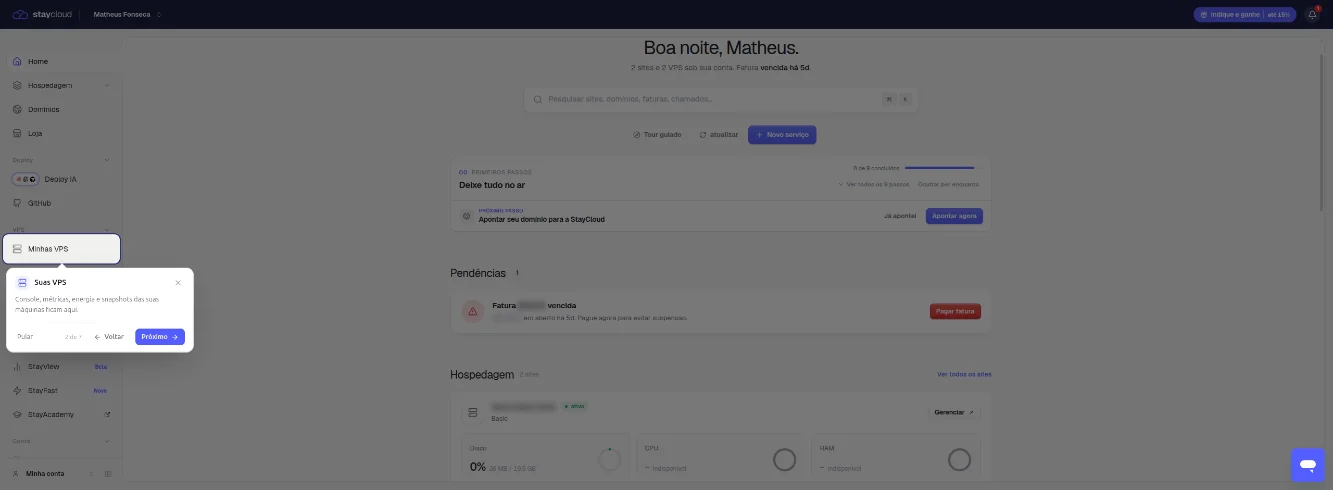The width and height of the screenshot is (1333, 490).
Task: Click the Tour guiado compass icon
Action: (637, 134)
